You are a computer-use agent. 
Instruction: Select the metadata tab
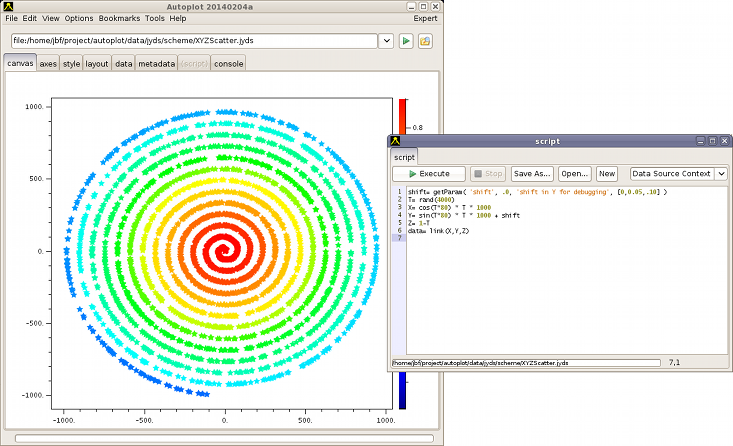point(157,64)
